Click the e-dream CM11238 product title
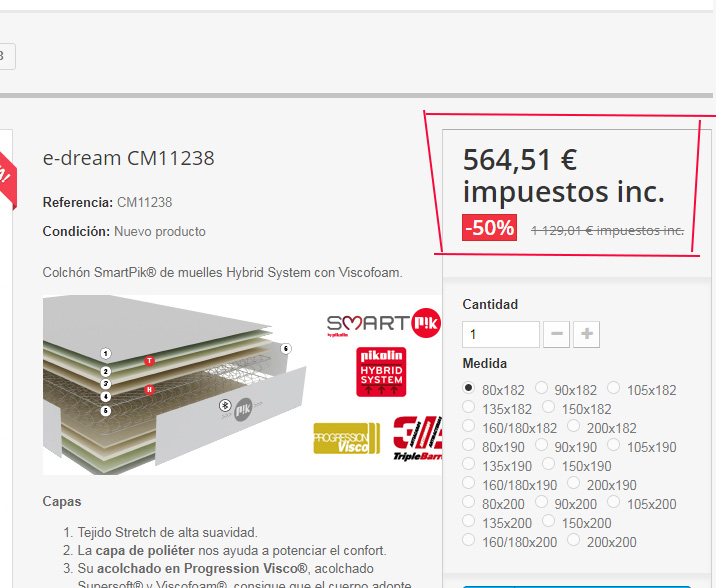 (x=128, y=158)
